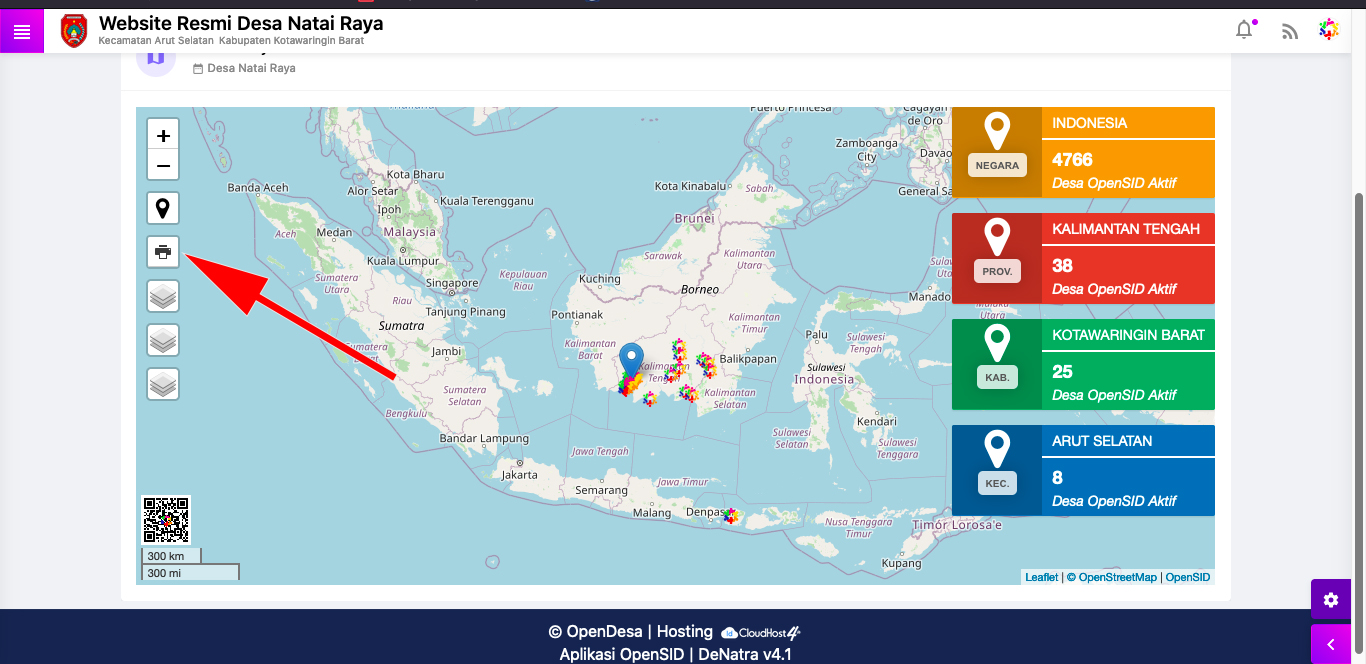Click the 300 mi scale label

click(x=190, y=573)
